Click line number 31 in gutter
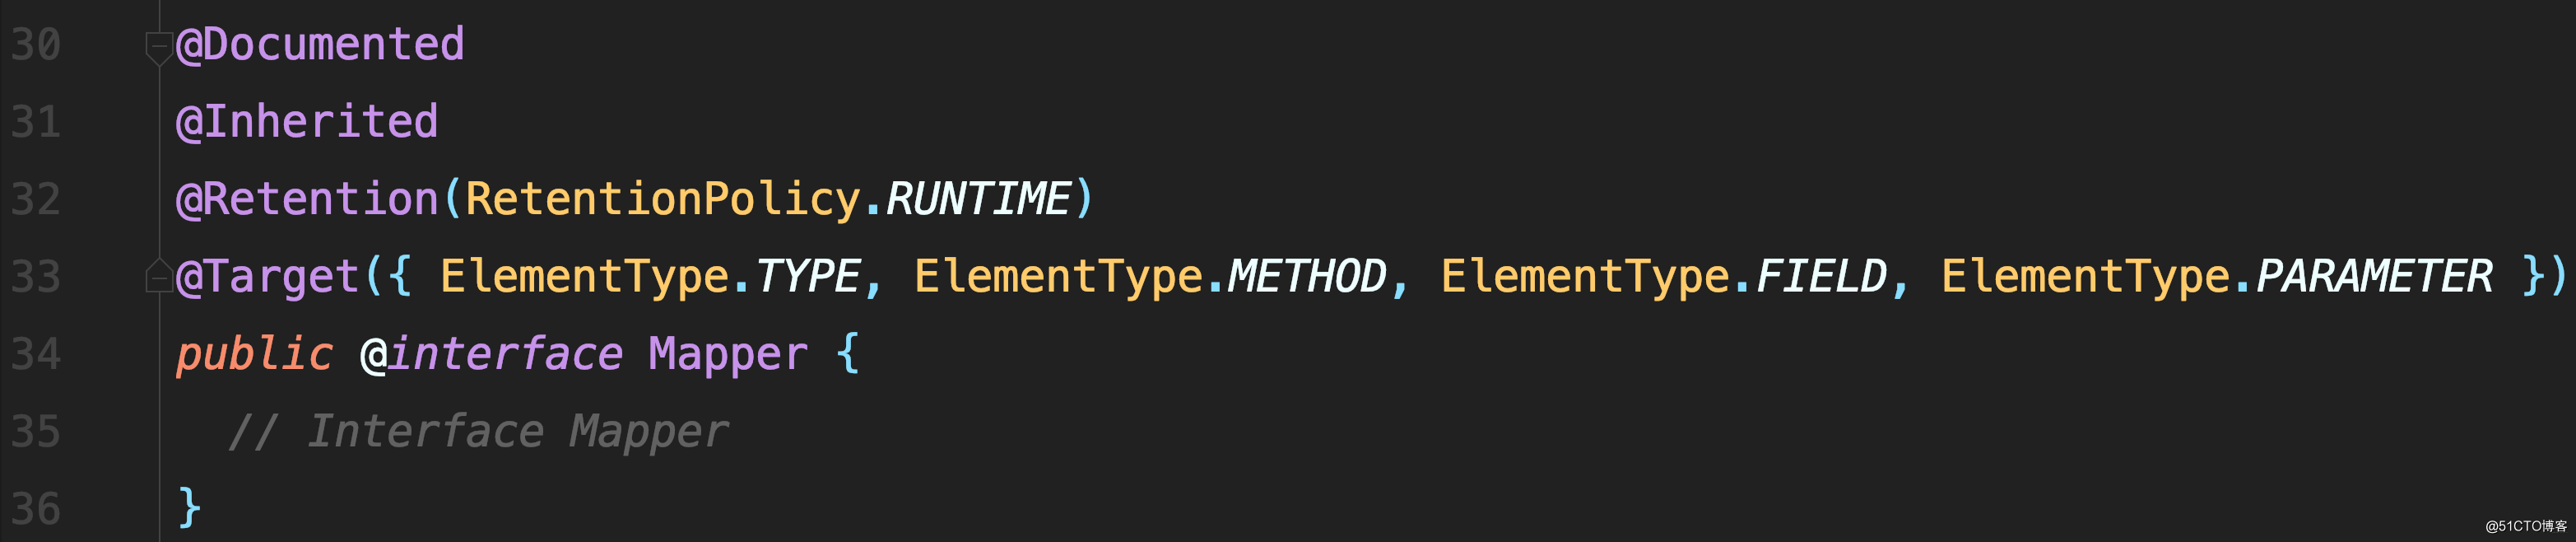Image resolution: width=2576 pixels, height=542 pixels. click(x=36, y=122)
